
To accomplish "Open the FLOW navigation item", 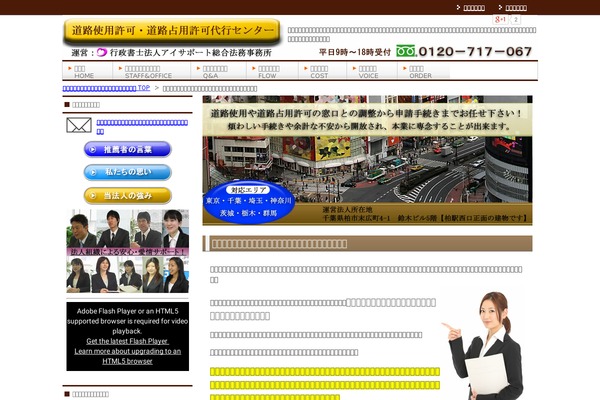I will coord(272,72).
